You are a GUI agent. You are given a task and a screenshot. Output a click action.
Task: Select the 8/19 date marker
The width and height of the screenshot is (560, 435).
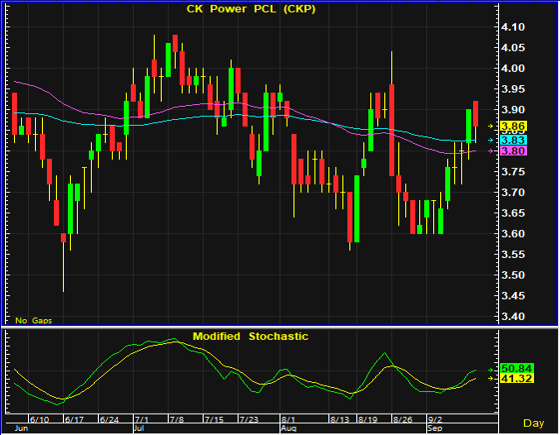click(x=368, y=420)
